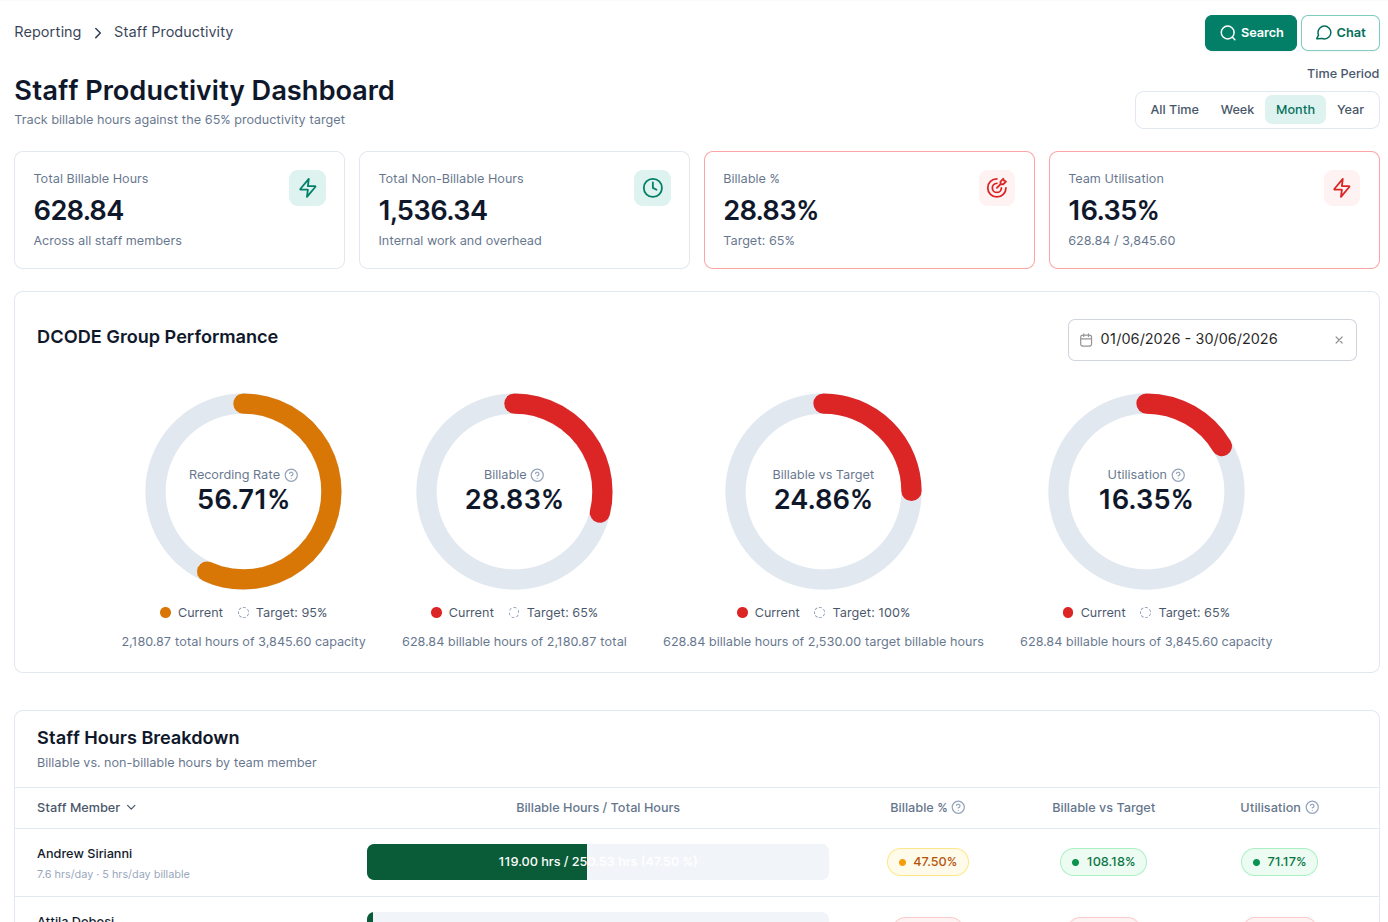Click the breadcrumb chevron separator after Reporting
This screenshot has width=1388, height=922.
tap(98, 33)
